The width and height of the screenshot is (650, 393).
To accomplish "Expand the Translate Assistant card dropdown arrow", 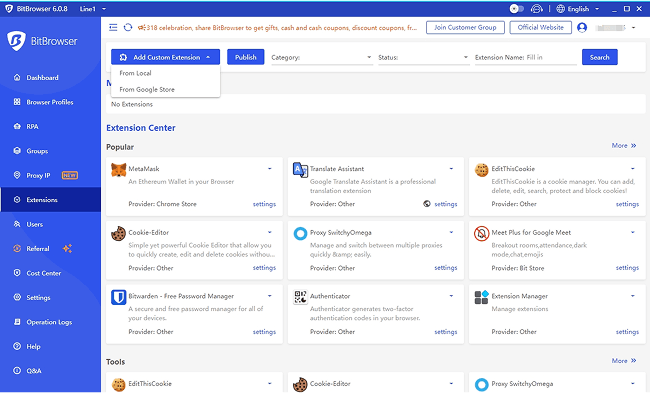I will 451,169.
